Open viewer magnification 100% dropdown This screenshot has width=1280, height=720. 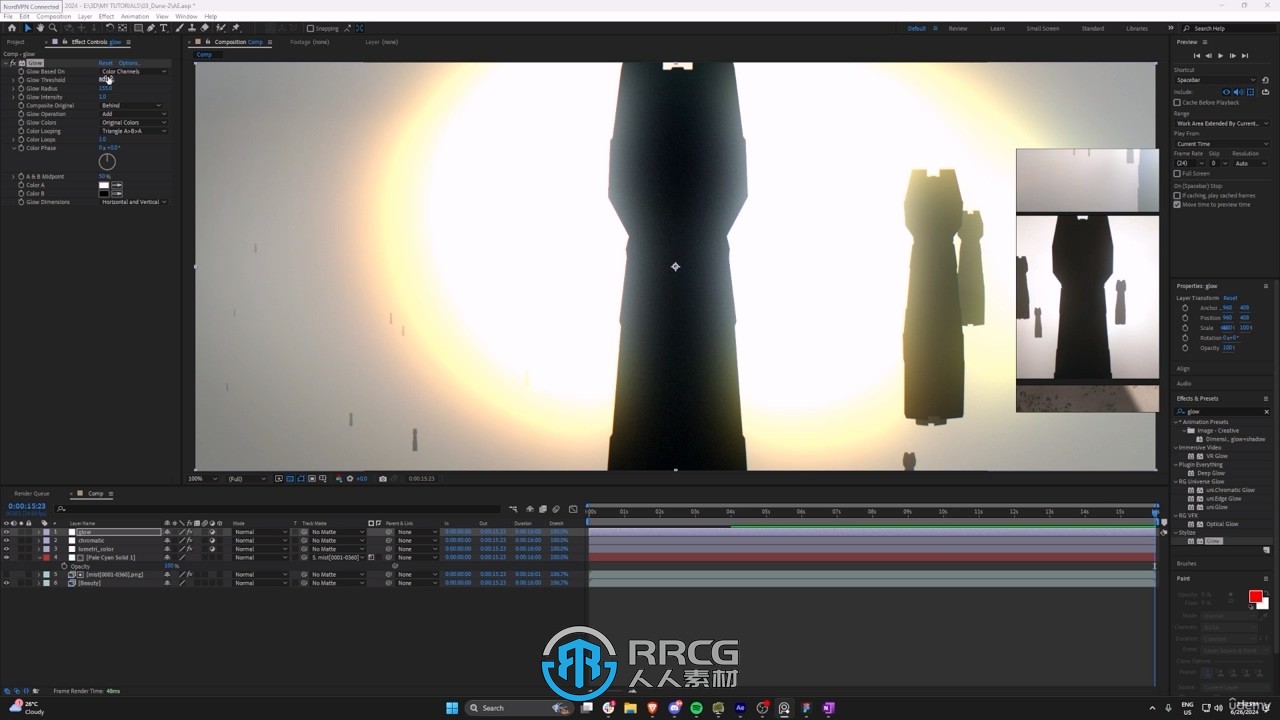[201, 479]
